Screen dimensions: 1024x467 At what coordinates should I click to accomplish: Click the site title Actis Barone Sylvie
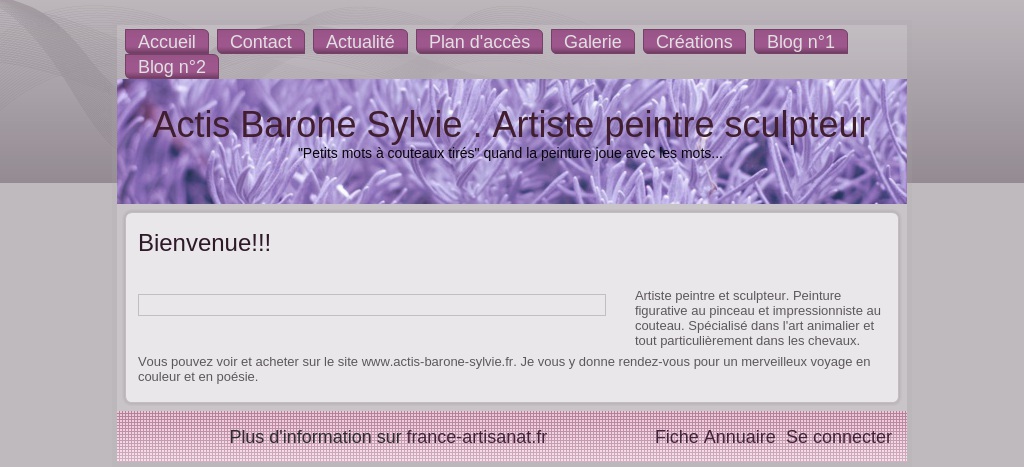(x=511, y=124)
